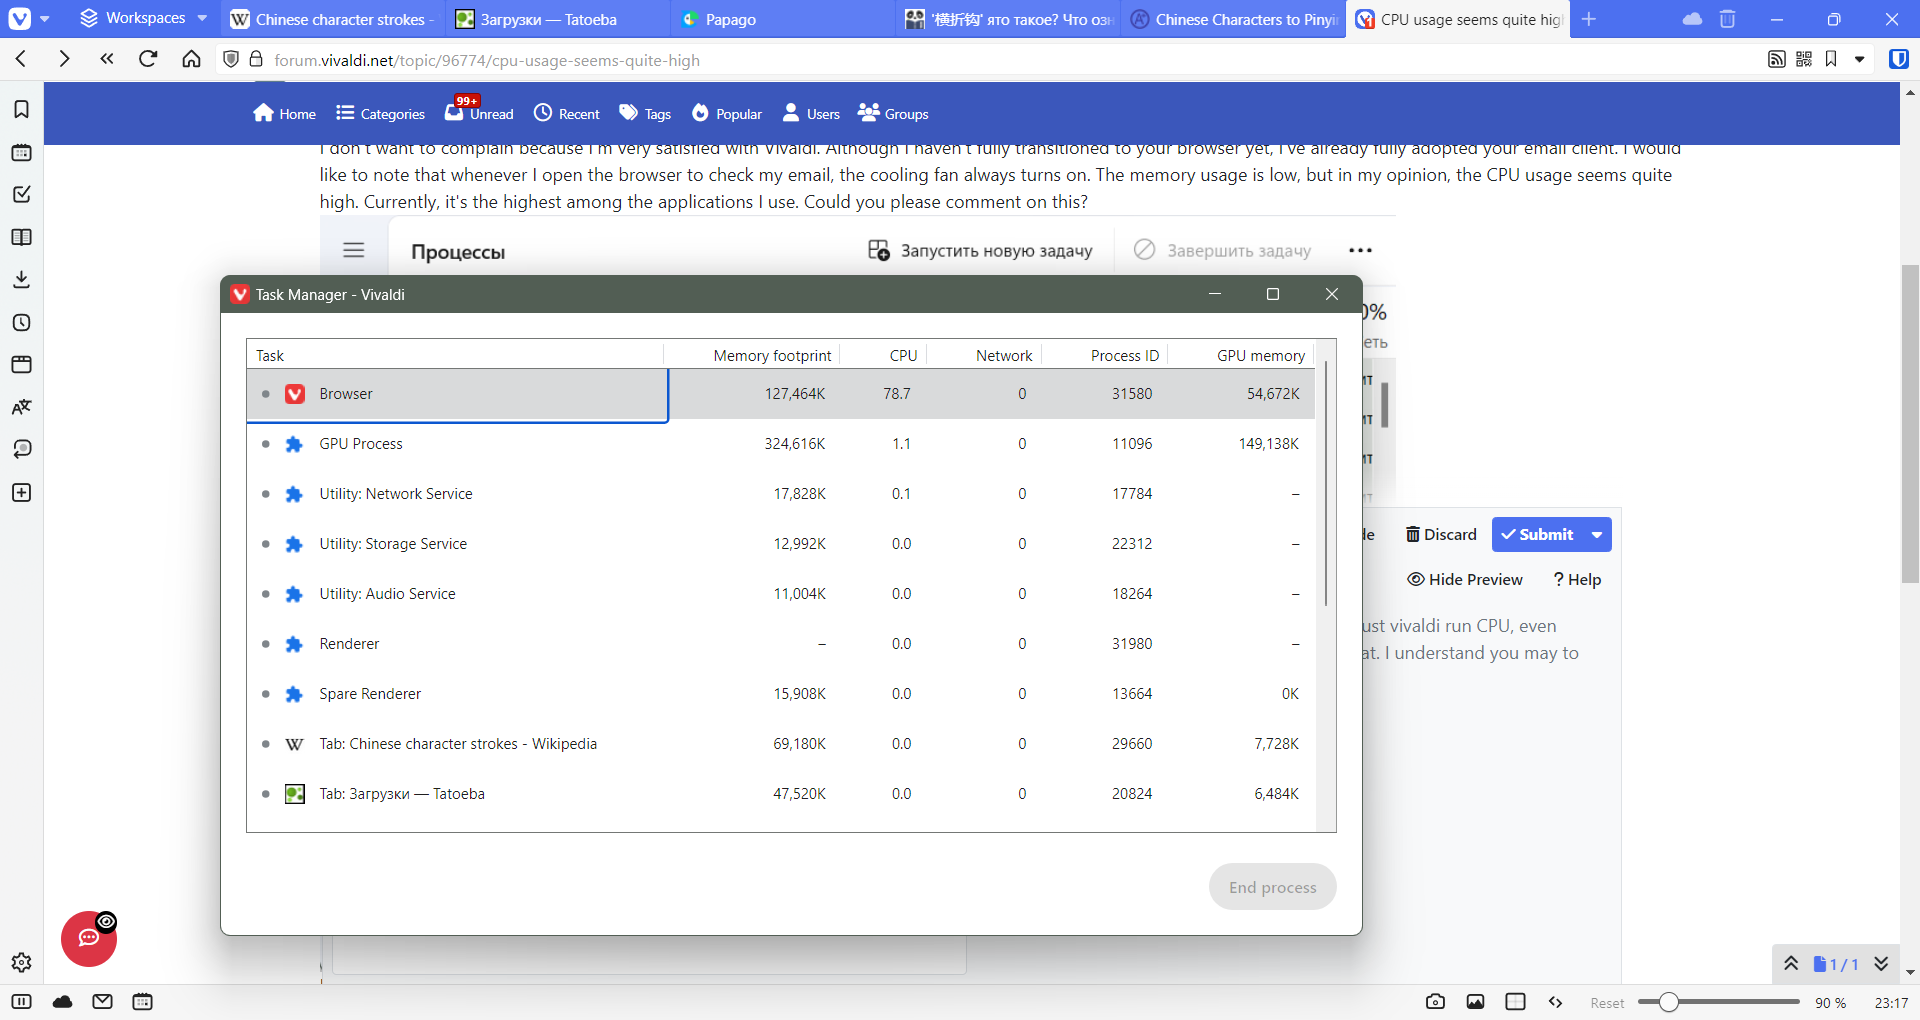Adjust the page zoom slider
The width and height of the screenshot is (1920, 1020).
(1668, 1002)
